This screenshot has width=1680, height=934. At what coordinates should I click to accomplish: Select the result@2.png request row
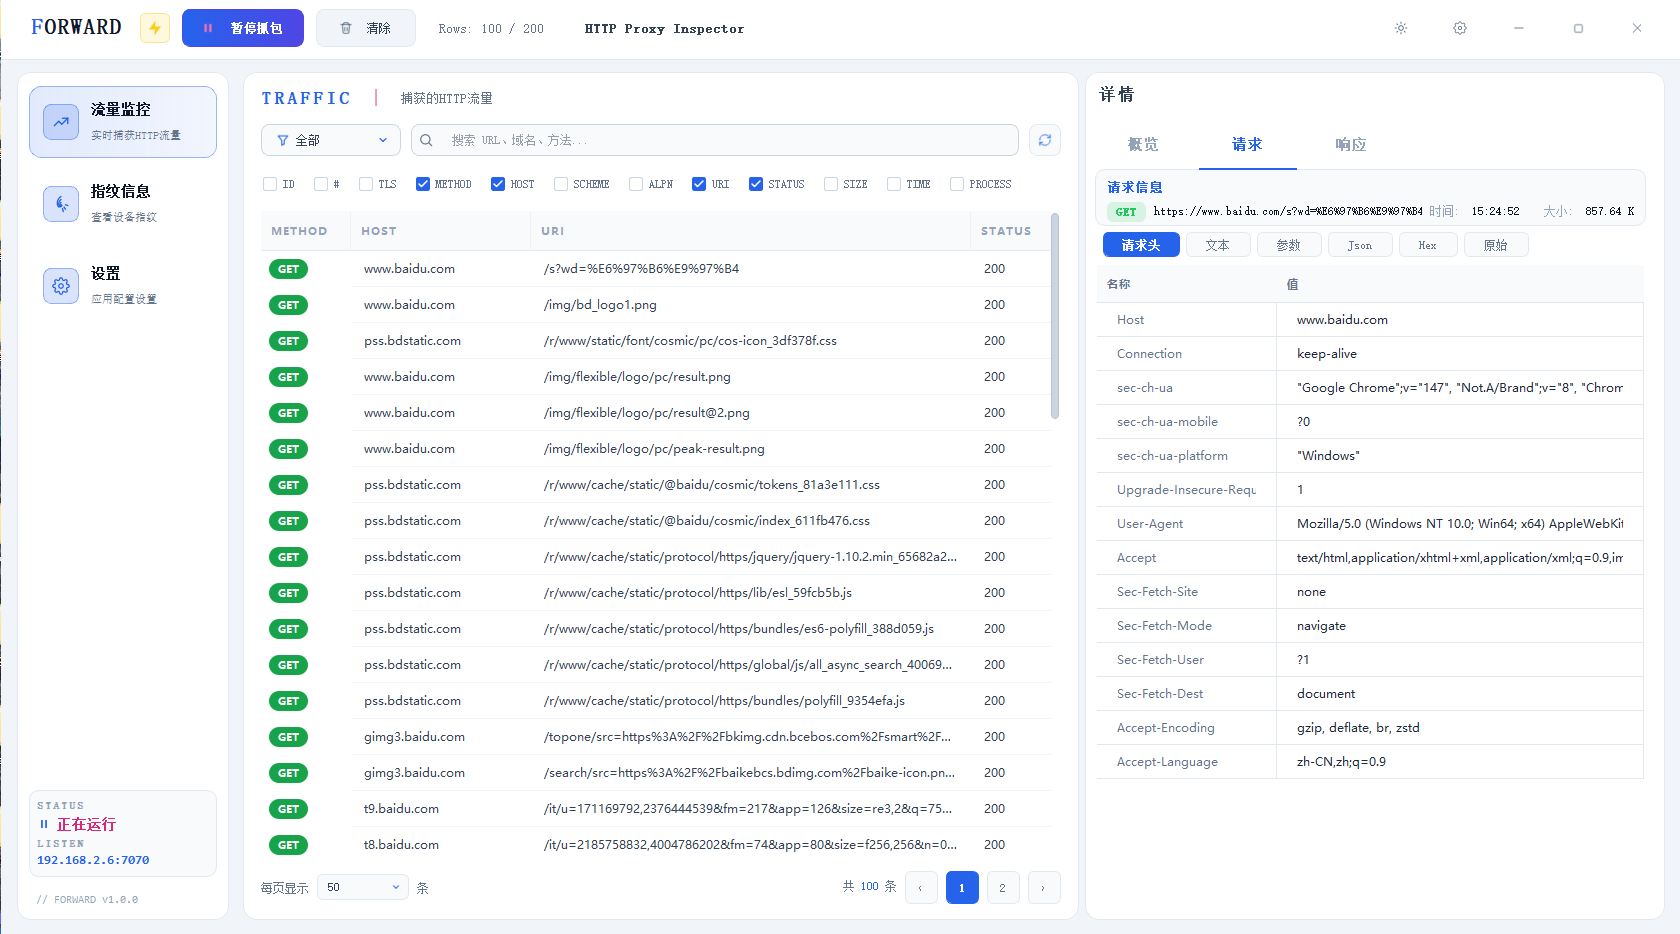(x=656, y=413)
